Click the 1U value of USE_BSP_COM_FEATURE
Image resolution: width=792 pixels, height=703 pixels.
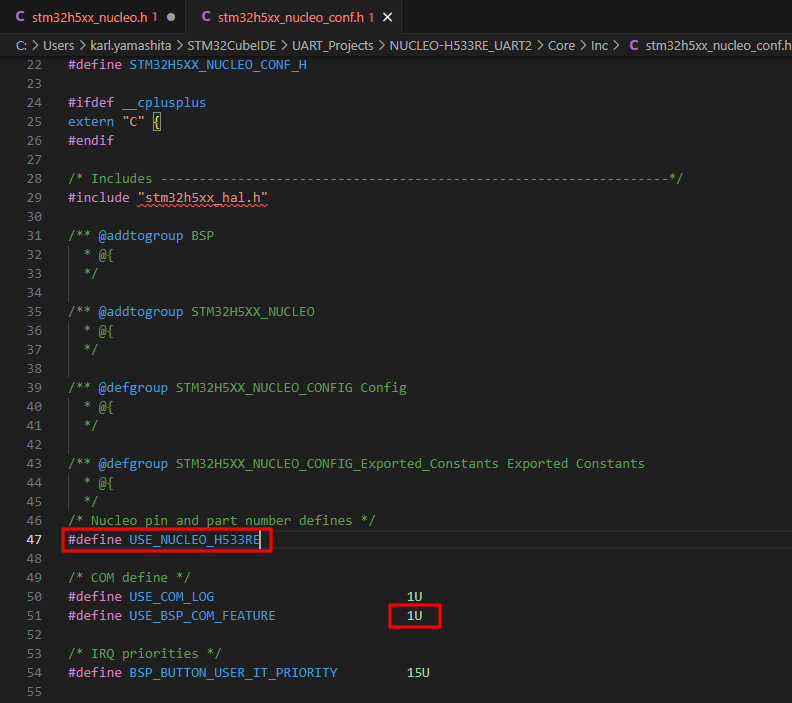(415, 616)
